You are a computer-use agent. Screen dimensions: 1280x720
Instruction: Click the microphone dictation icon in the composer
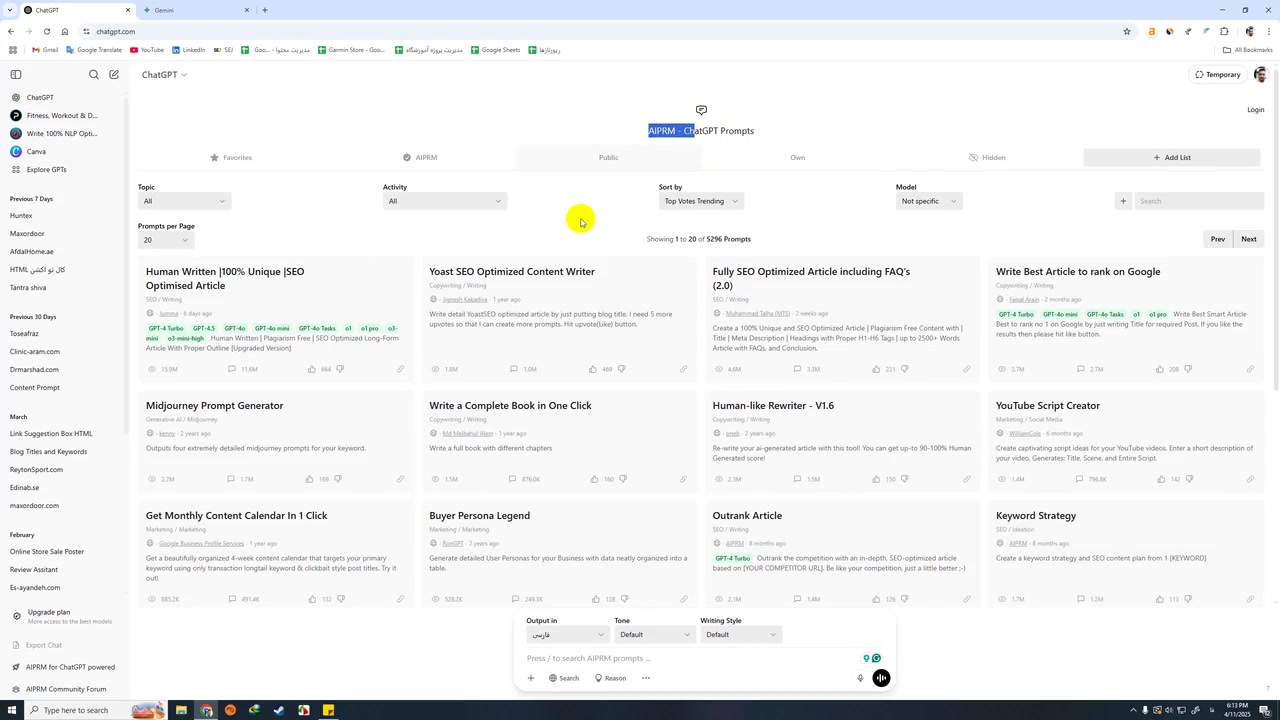click(x=860, y=678)
